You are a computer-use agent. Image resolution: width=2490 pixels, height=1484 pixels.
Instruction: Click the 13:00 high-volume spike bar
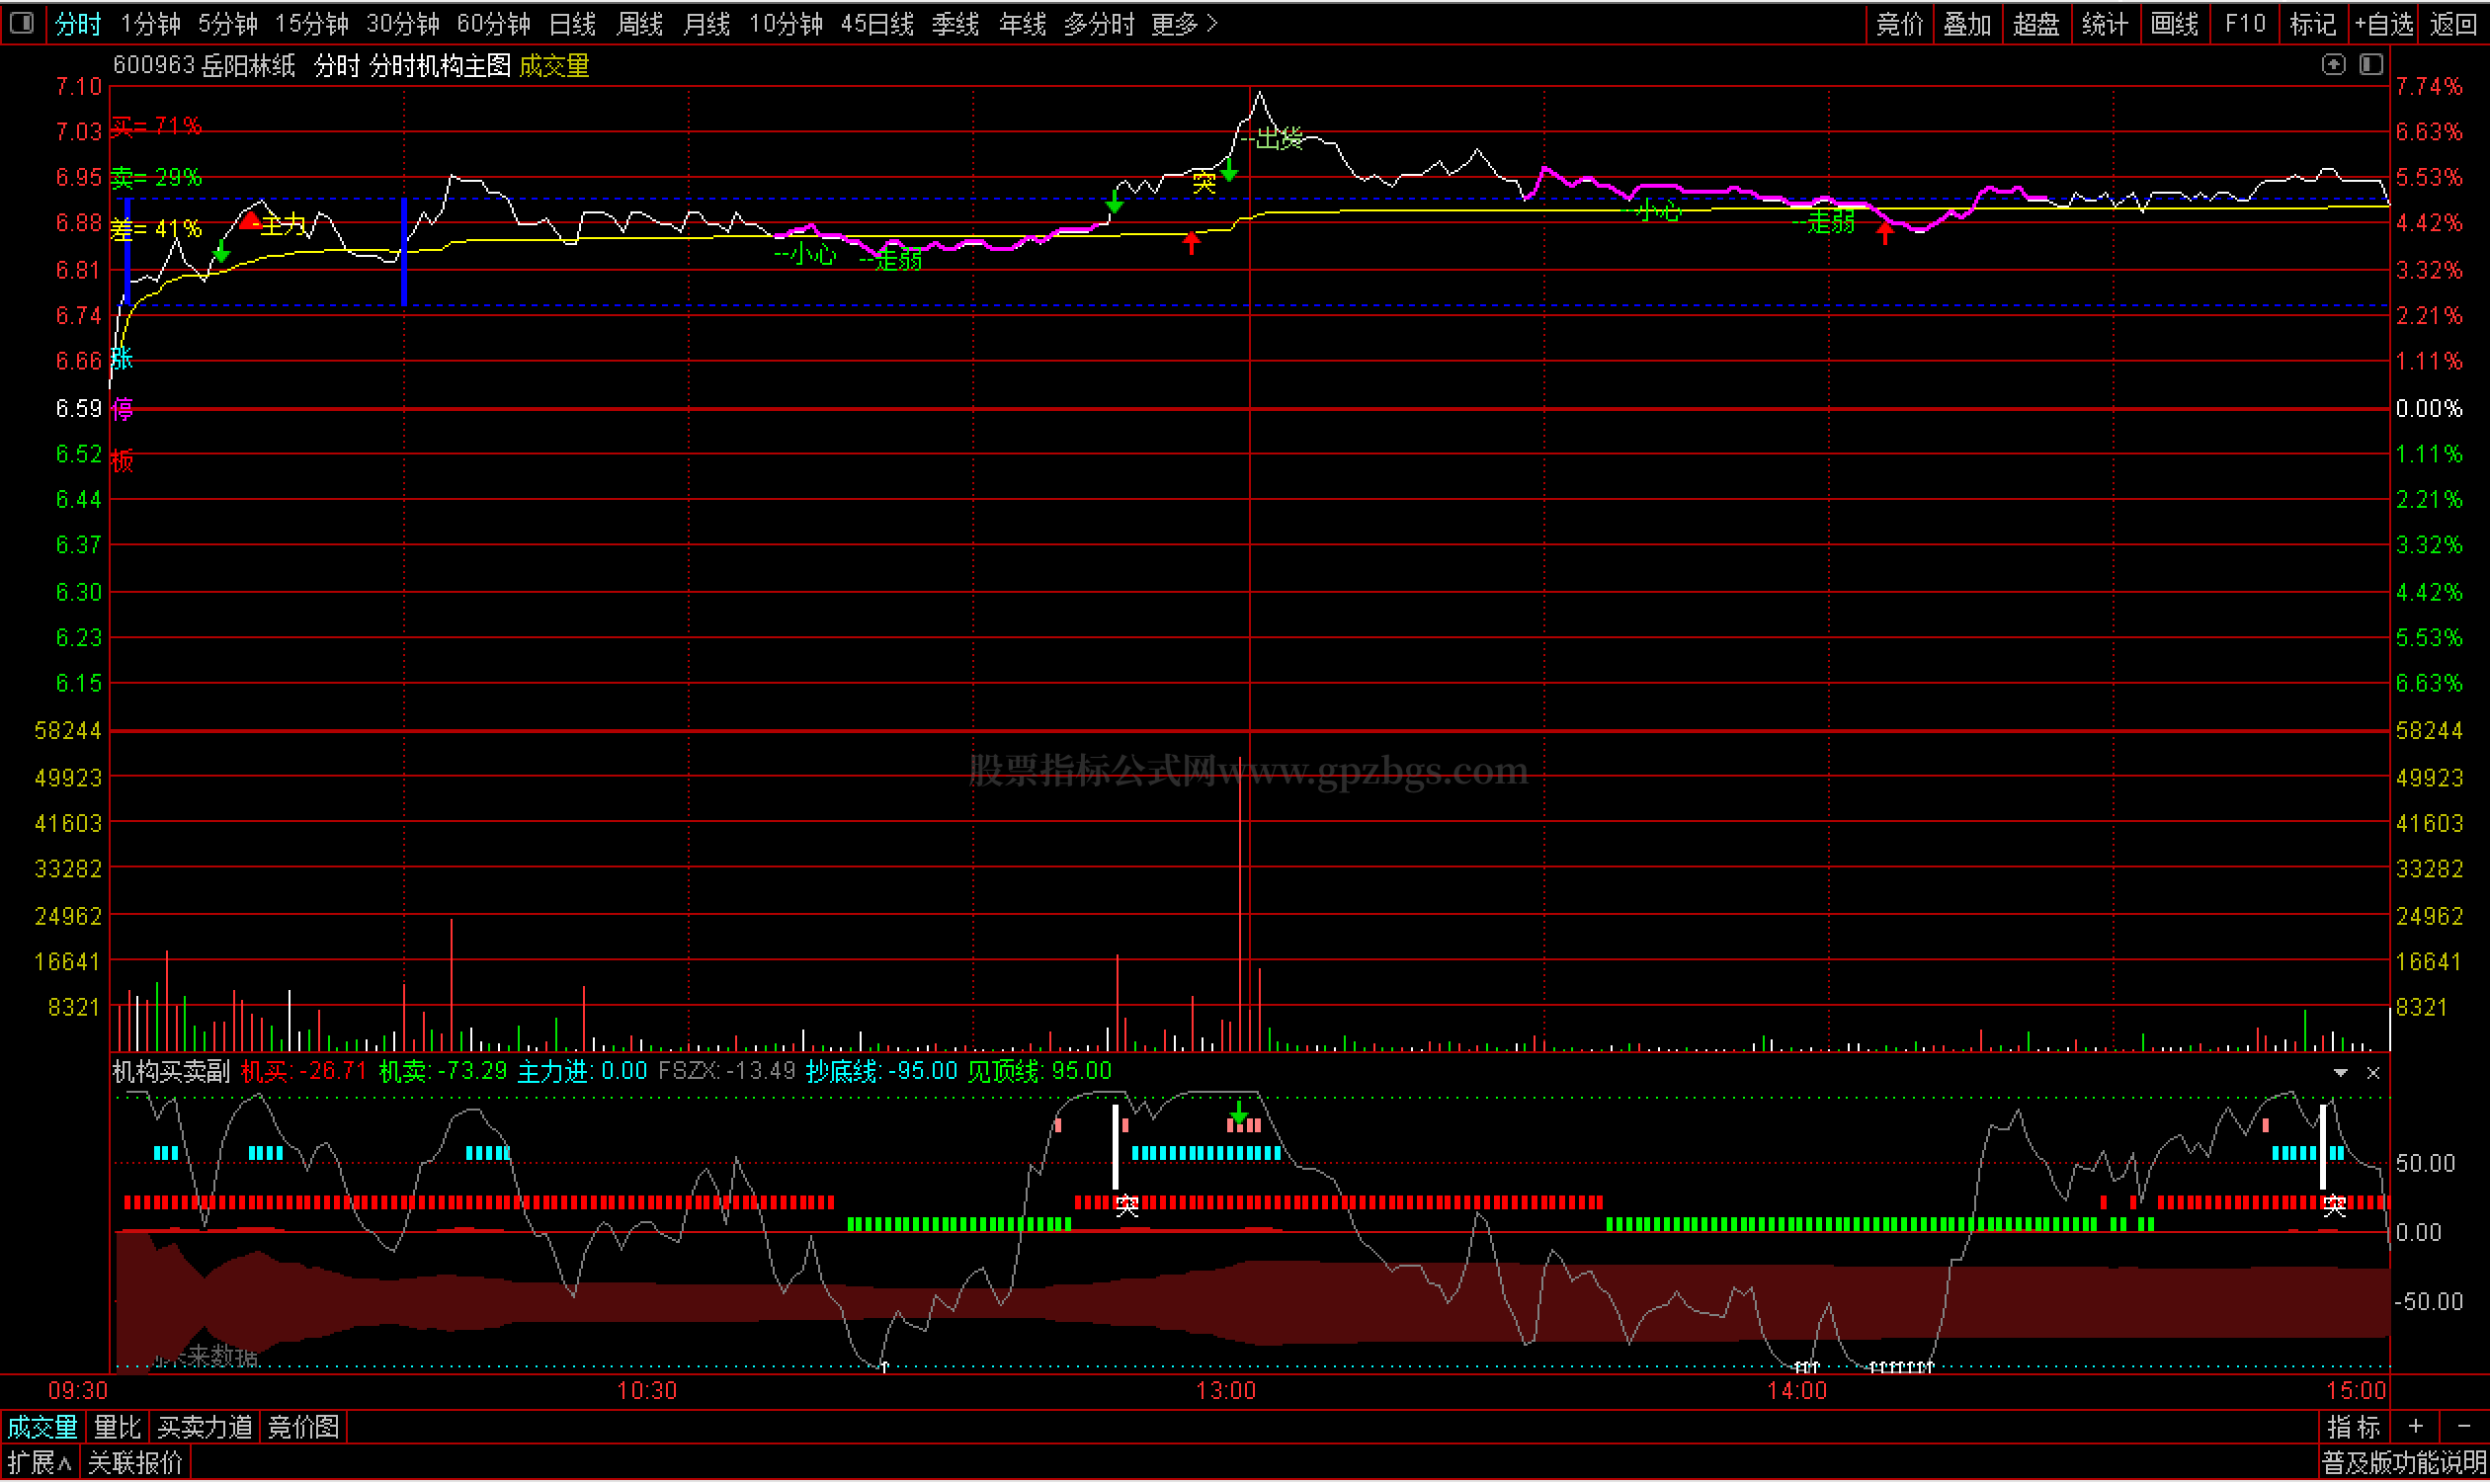click(1240, 900)
